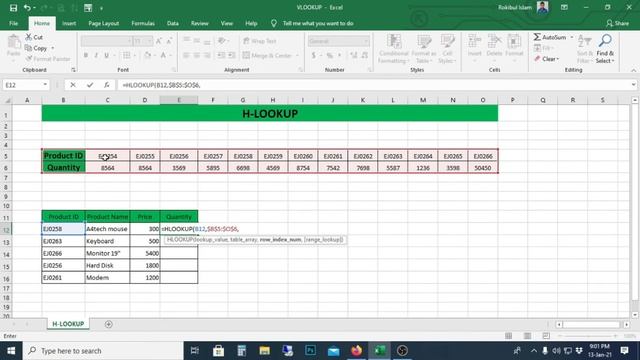Click column header P

point(513,100)
